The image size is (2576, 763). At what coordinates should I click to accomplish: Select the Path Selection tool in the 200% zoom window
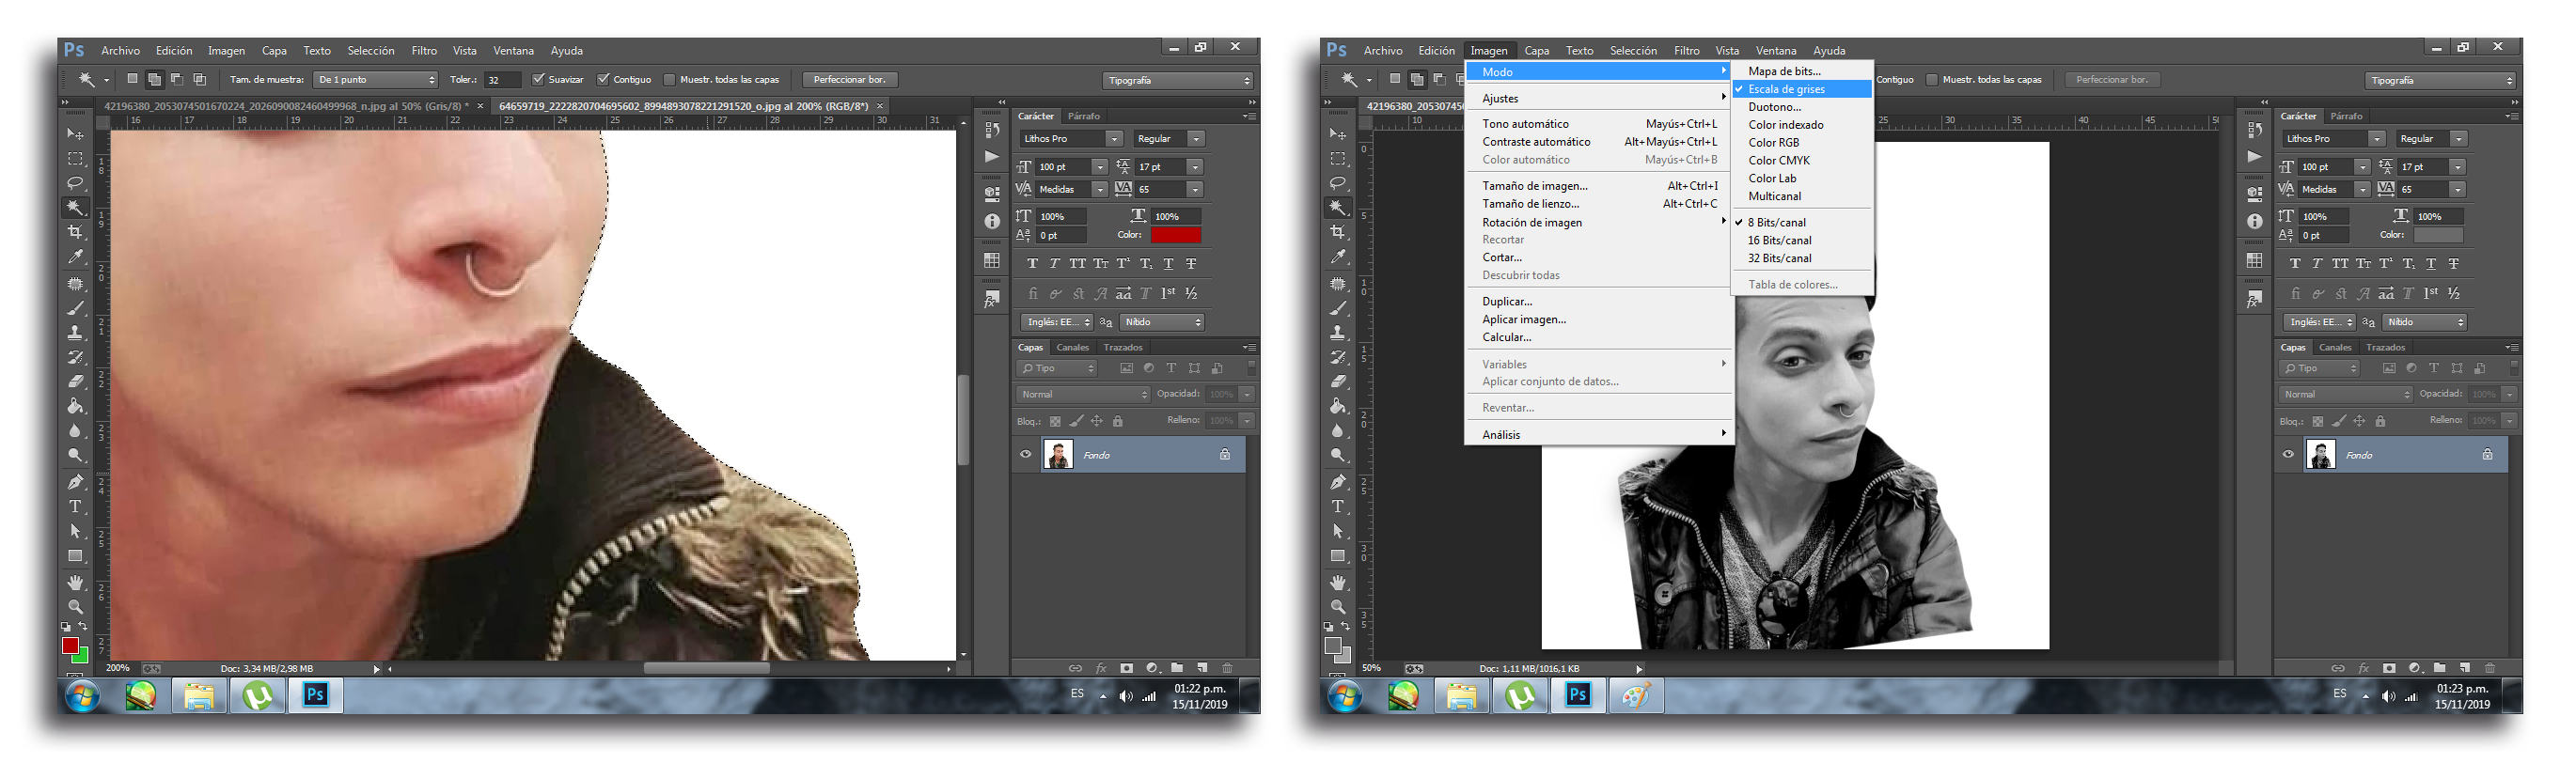75,532
